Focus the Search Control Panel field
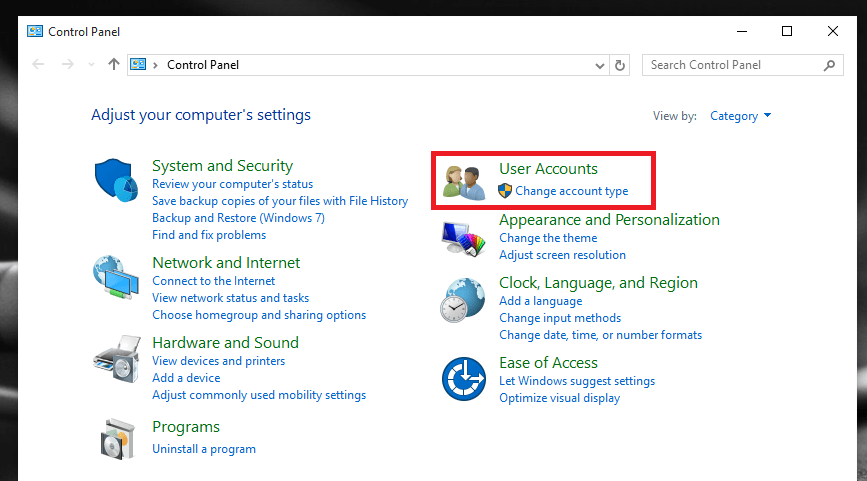This screenshot has width=867, height=481. point(735,65)
